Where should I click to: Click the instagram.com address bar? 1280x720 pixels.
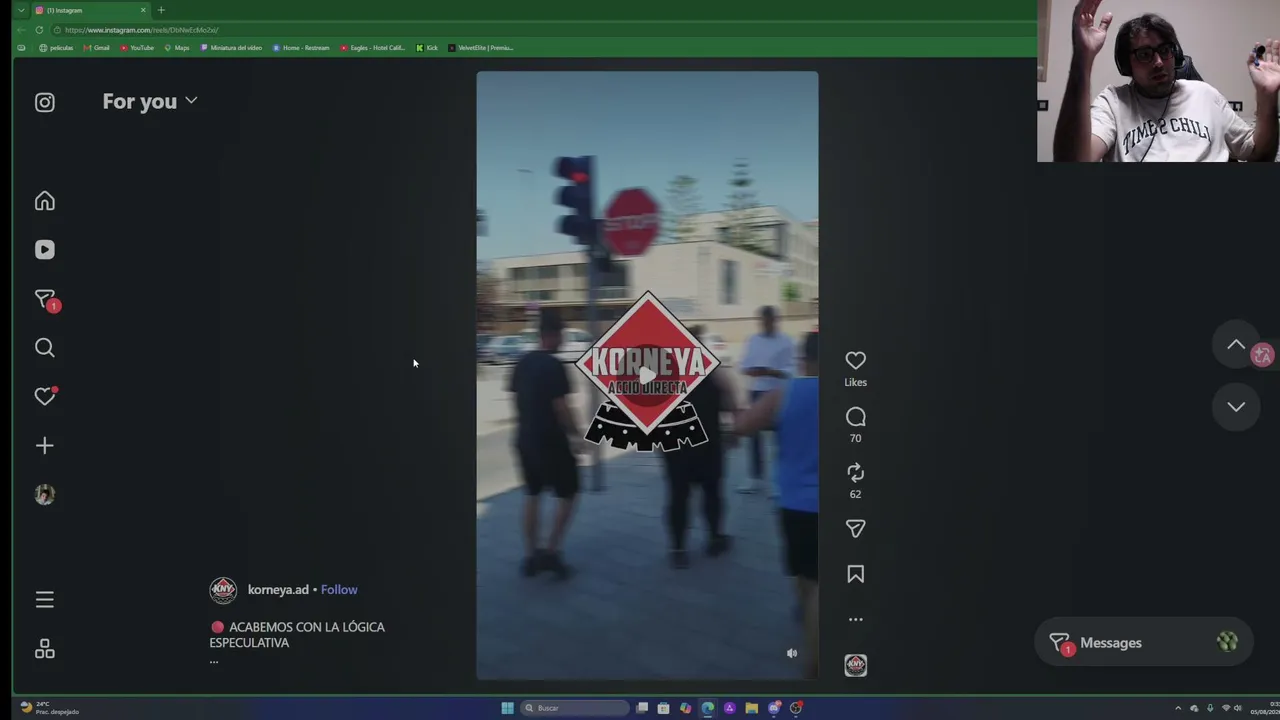[x=540, y=30]
